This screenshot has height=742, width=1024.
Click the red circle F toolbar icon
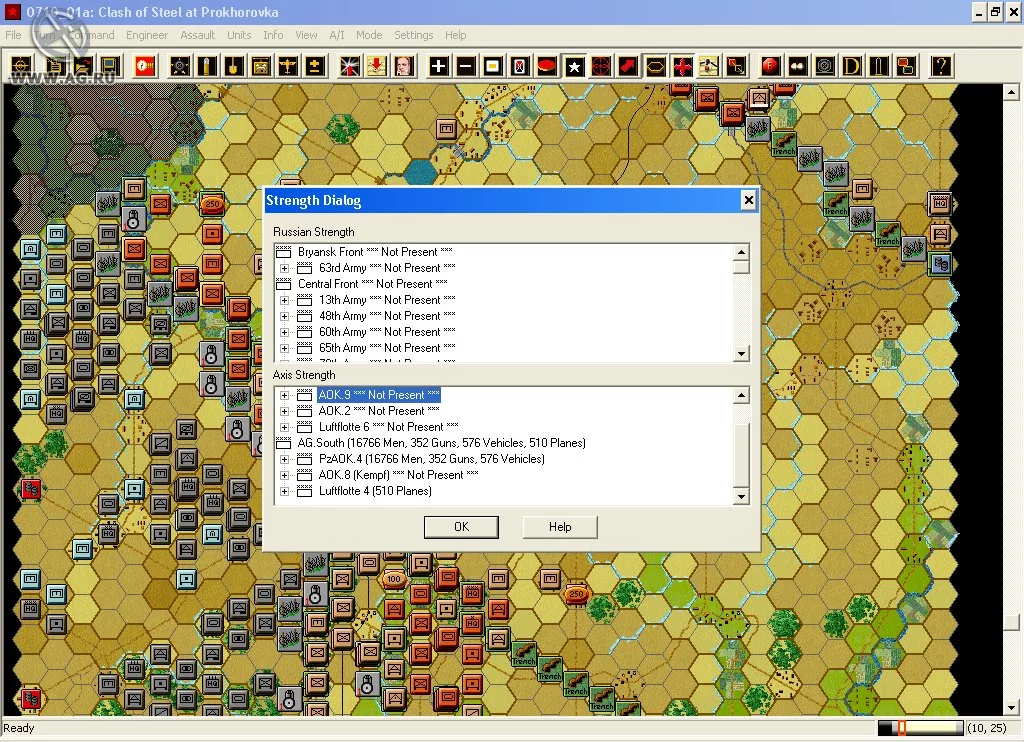tap(771, 66)
